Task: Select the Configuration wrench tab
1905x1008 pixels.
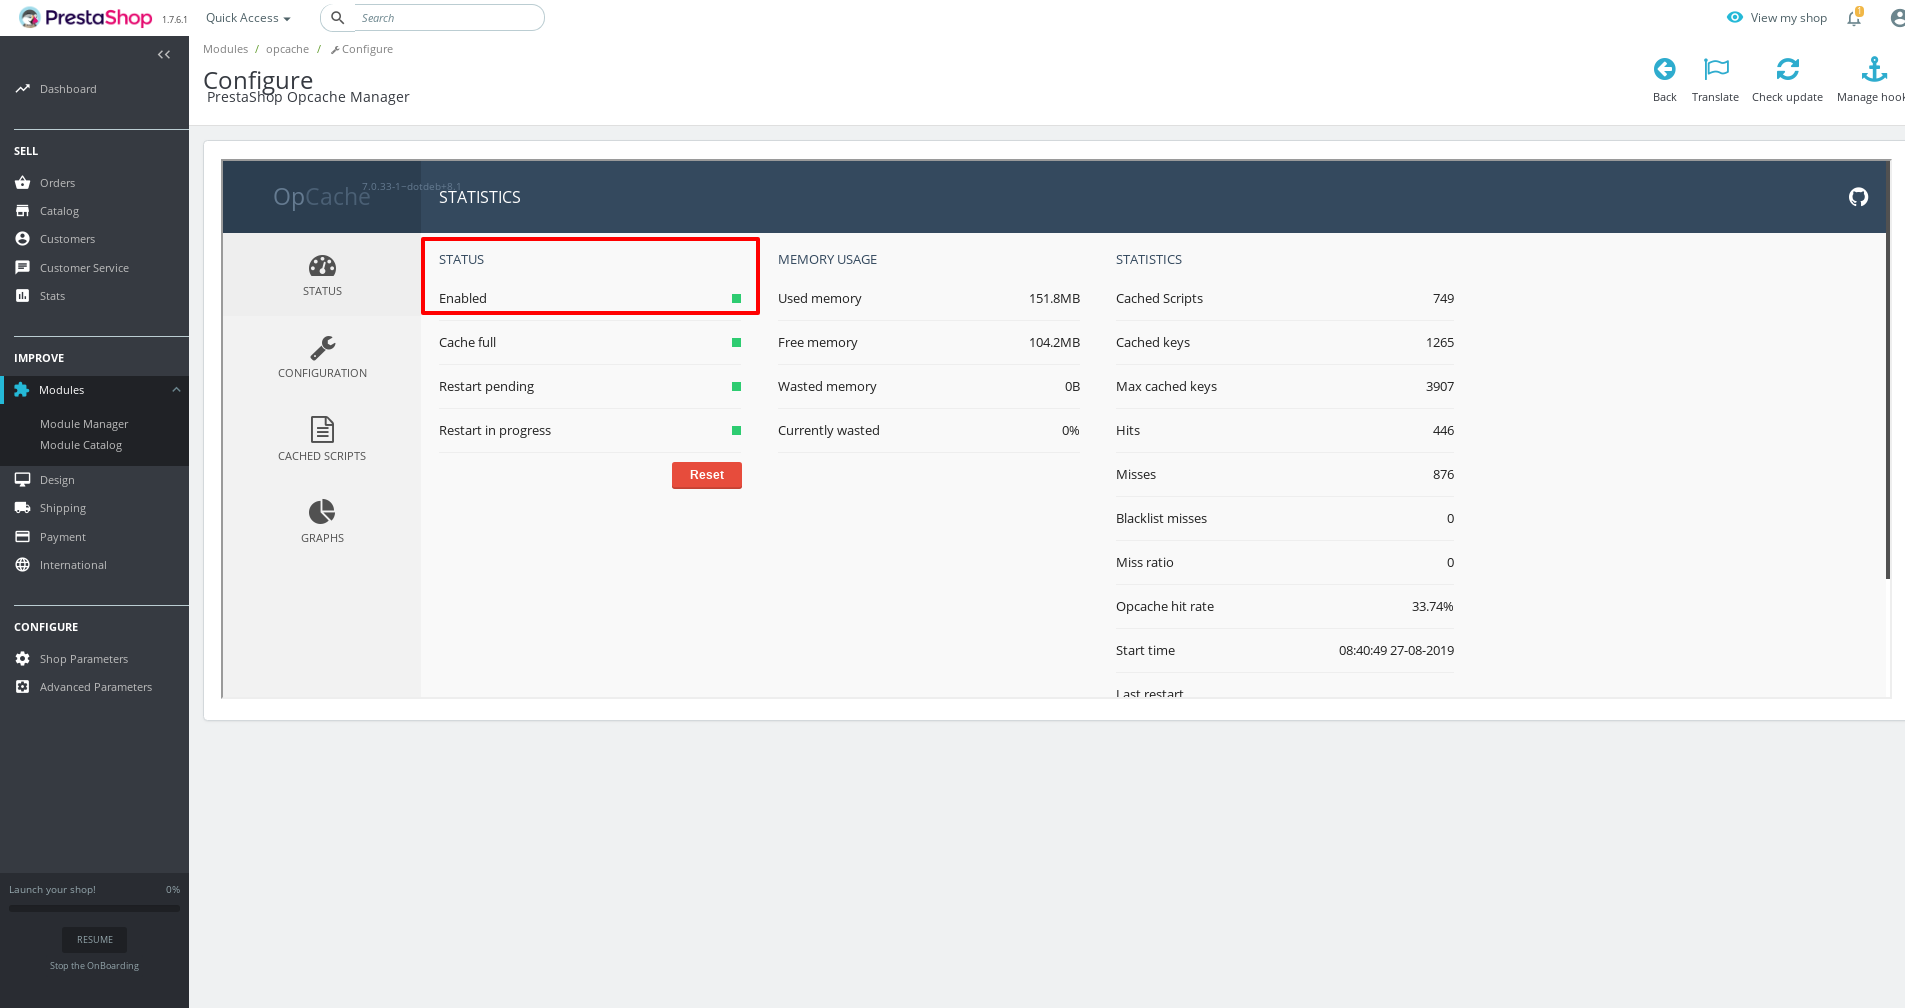Action: [x=322, y=357]
